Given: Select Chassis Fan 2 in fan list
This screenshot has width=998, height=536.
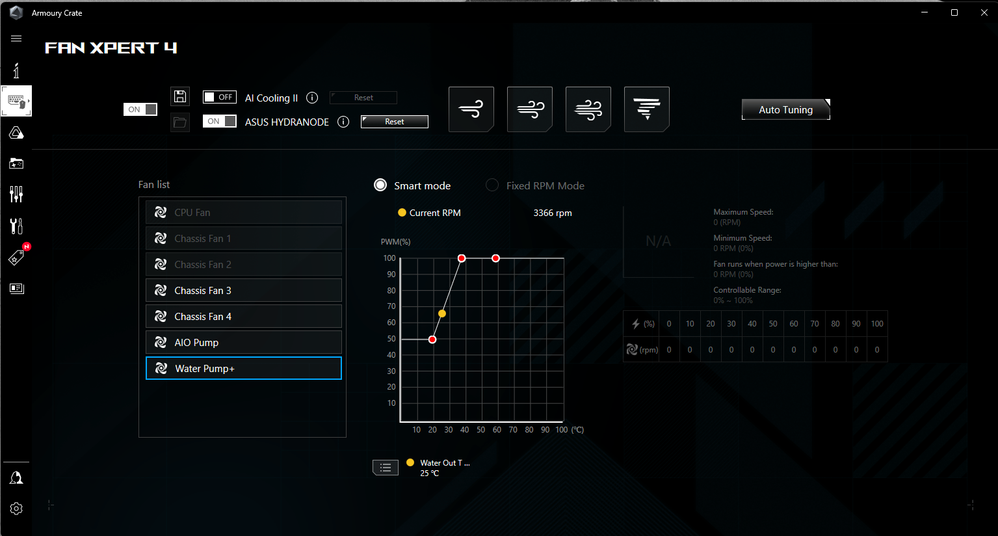Looking at the screenshot, I should (x=244, y=264).
